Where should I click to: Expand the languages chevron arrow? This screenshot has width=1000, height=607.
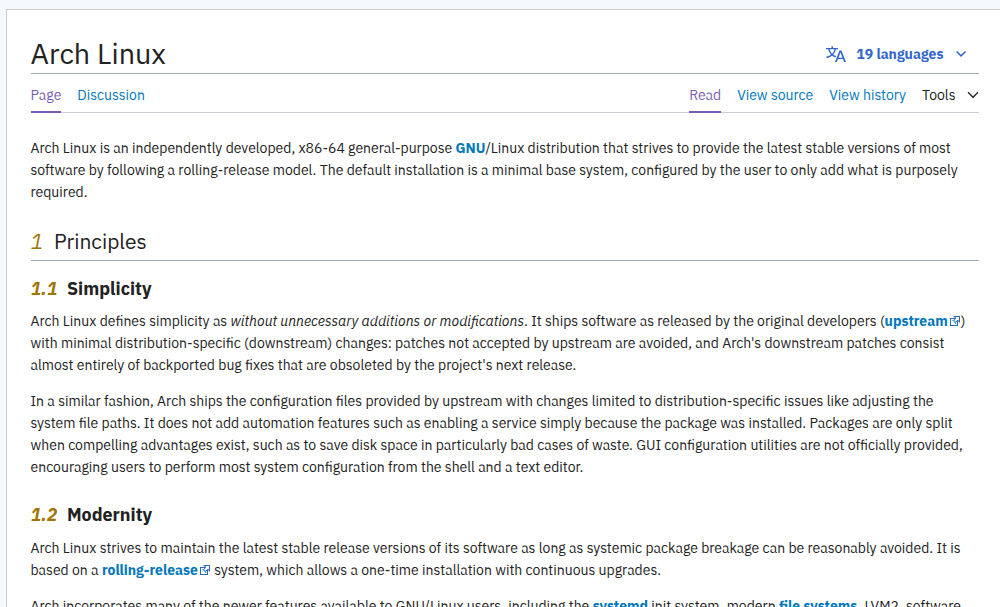pos(961,54)
